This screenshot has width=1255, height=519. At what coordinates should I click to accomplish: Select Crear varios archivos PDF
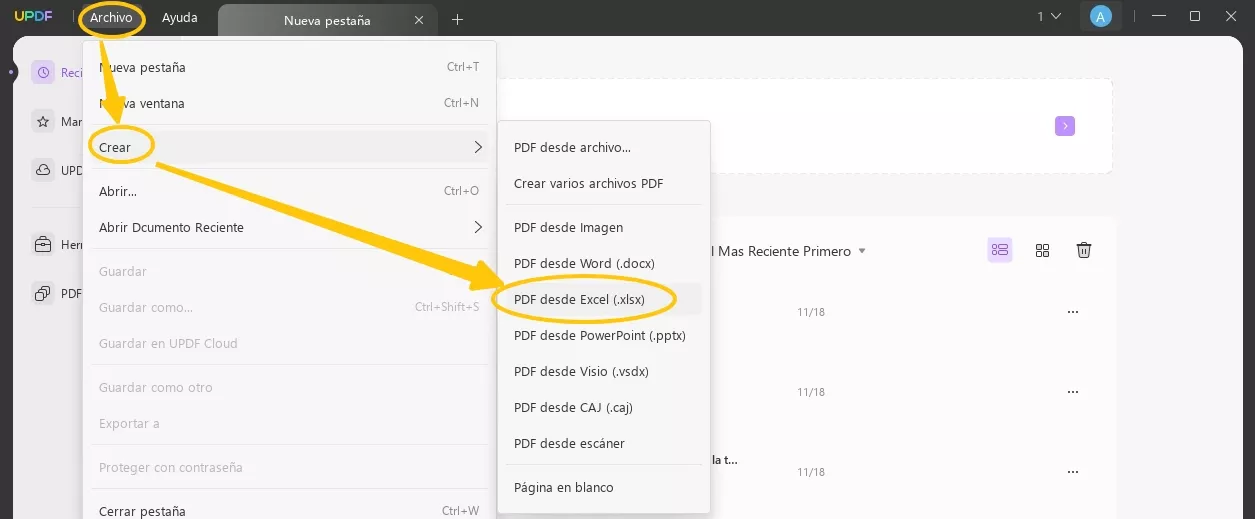603,183
